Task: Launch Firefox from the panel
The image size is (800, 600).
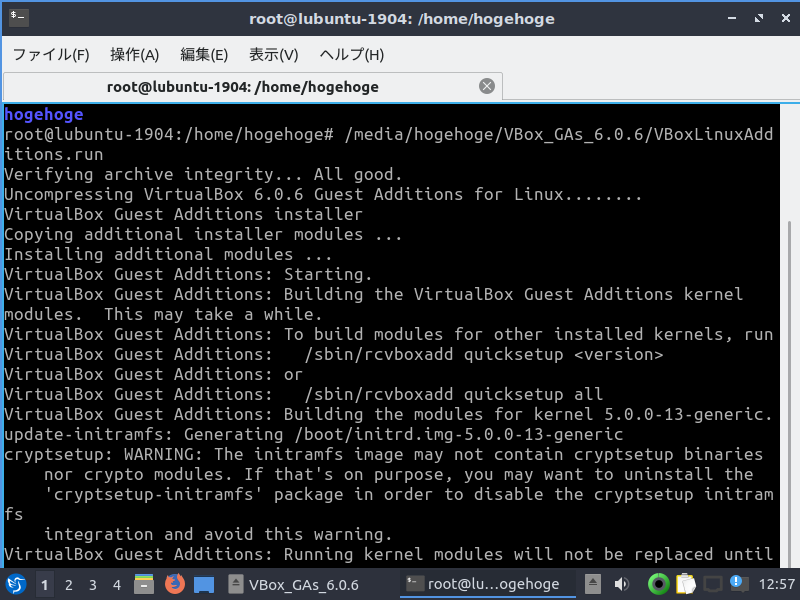Action: [174, 584]
